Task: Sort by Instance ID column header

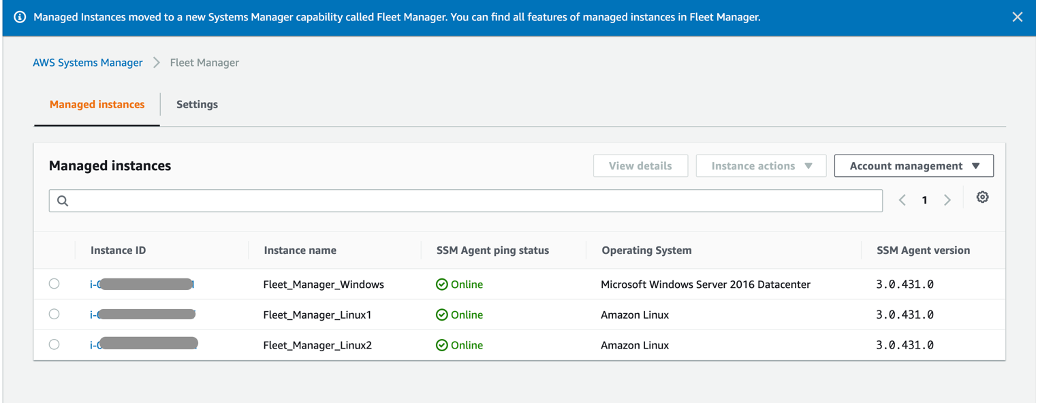Action: point(118,251)
